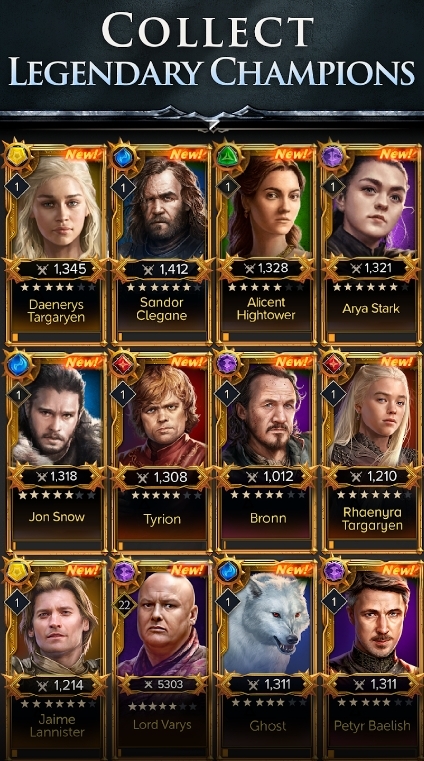Select the Jon Snow champion portrait

coord(57,415)
